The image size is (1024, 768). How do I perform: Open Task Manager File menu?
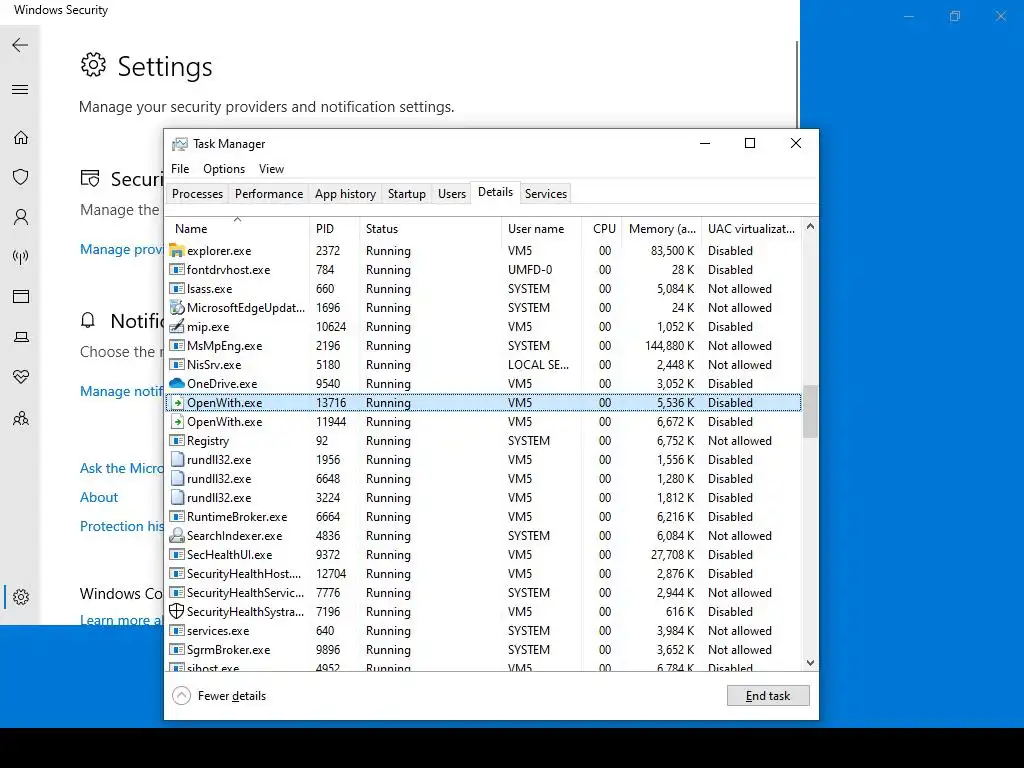click(180, 168)
